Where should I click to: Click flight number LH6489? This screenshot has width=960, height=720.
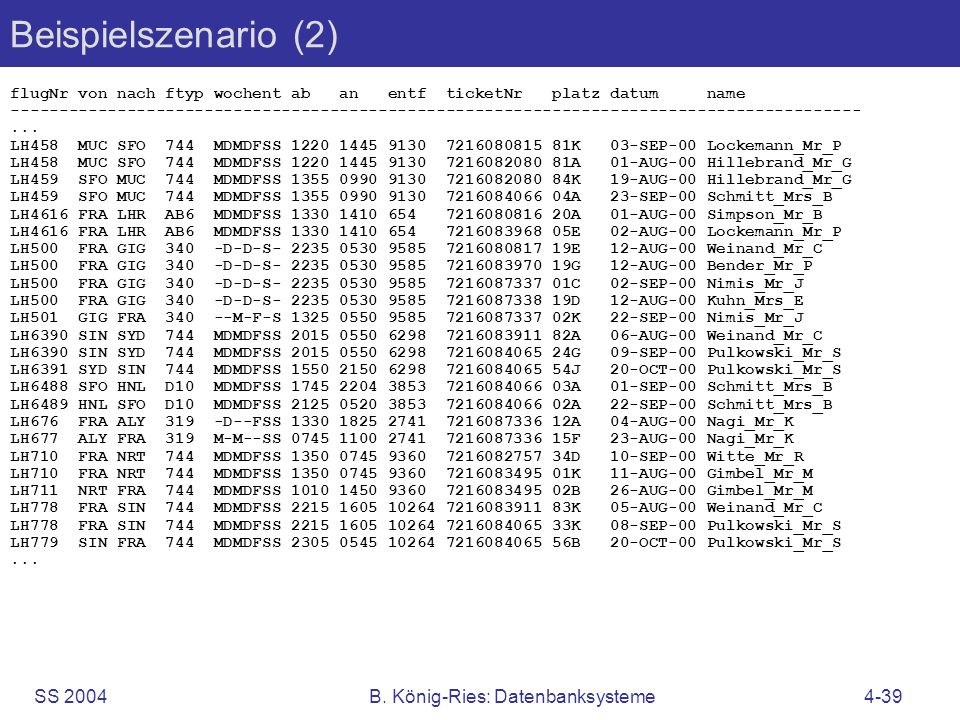pos(39,405)
